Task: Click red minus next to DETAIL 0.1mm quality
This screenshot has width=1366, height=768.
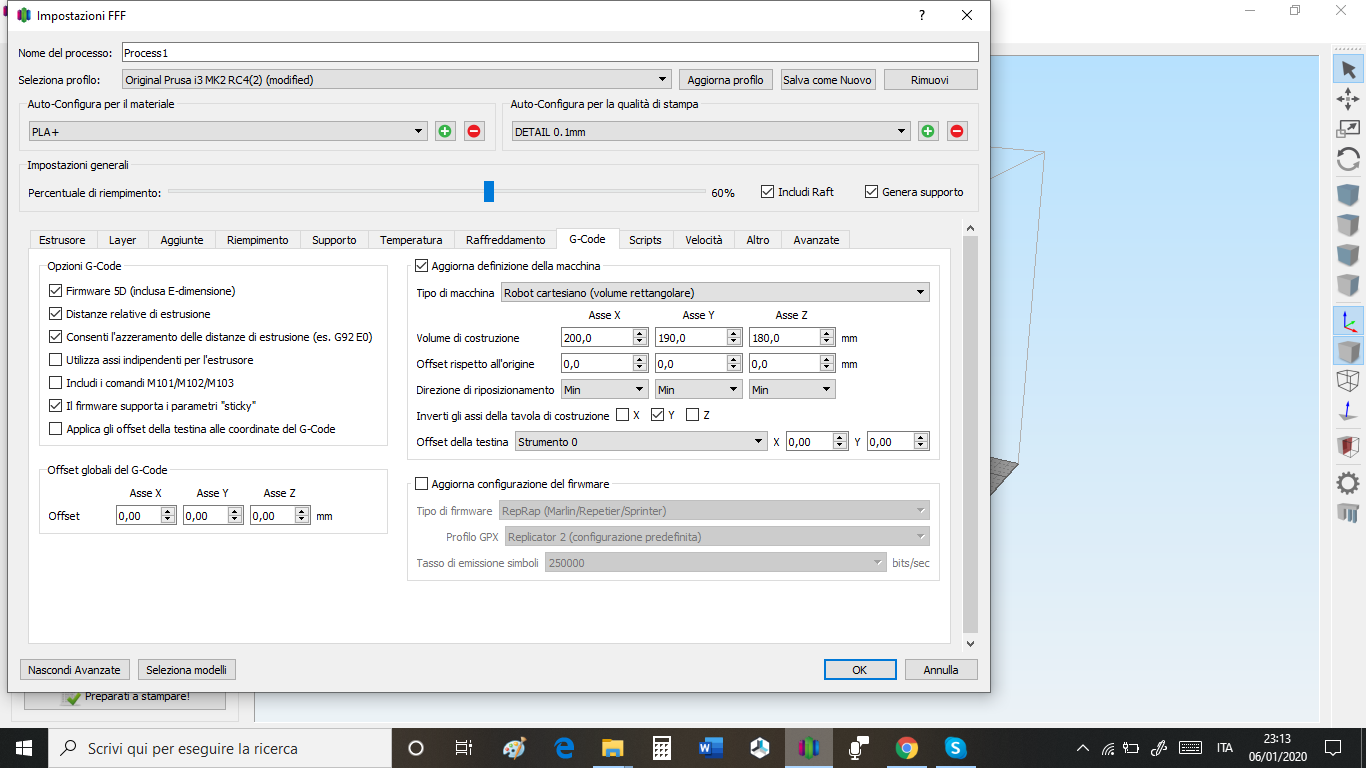Action: pos(957,131)
